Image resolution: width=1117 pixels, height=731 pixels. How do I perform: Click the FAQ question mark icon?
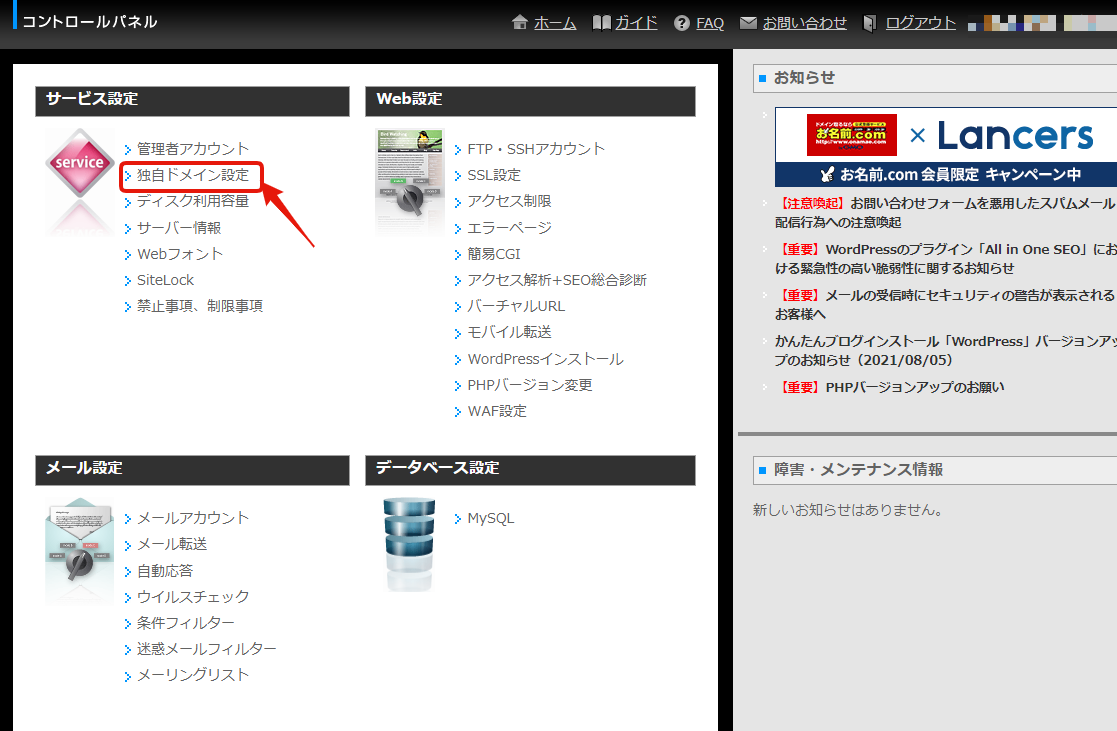click(682, 23)
